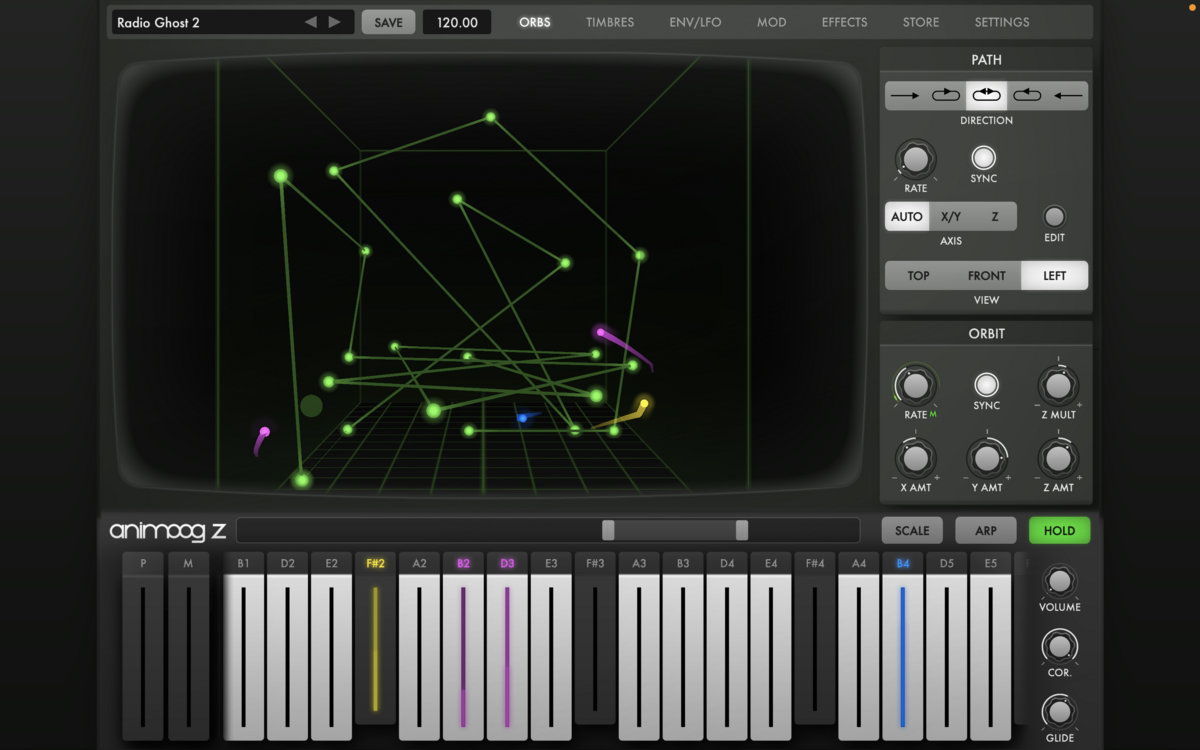
Task: Play the F#2 key on the keyboard
Action: click(376, 650)
